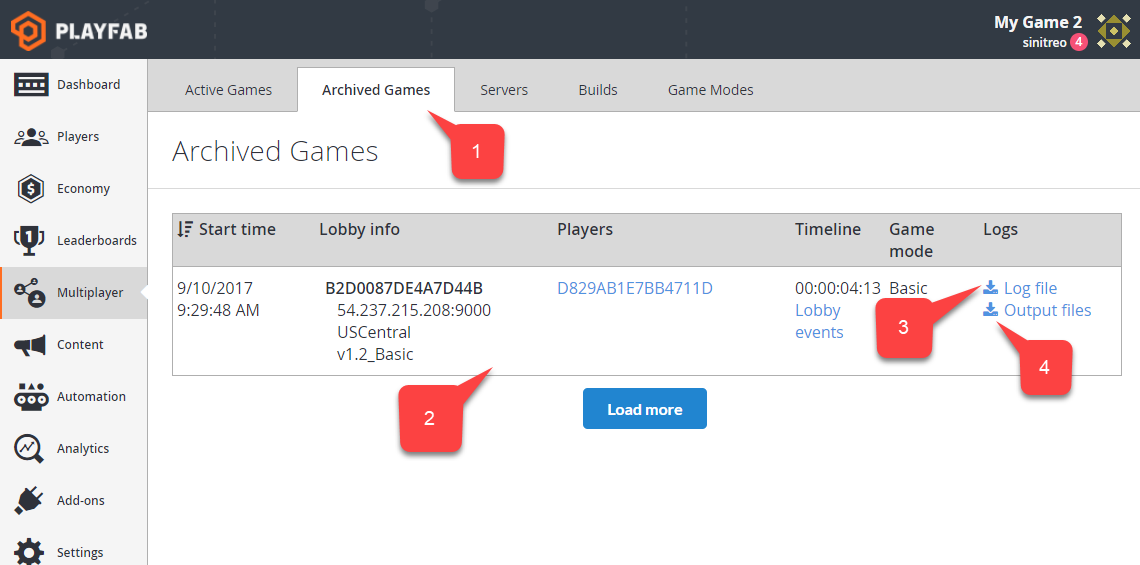This screenshot has height=565, width=1140.
Task: Click the Start time sort icon
Action: [185, 230]
